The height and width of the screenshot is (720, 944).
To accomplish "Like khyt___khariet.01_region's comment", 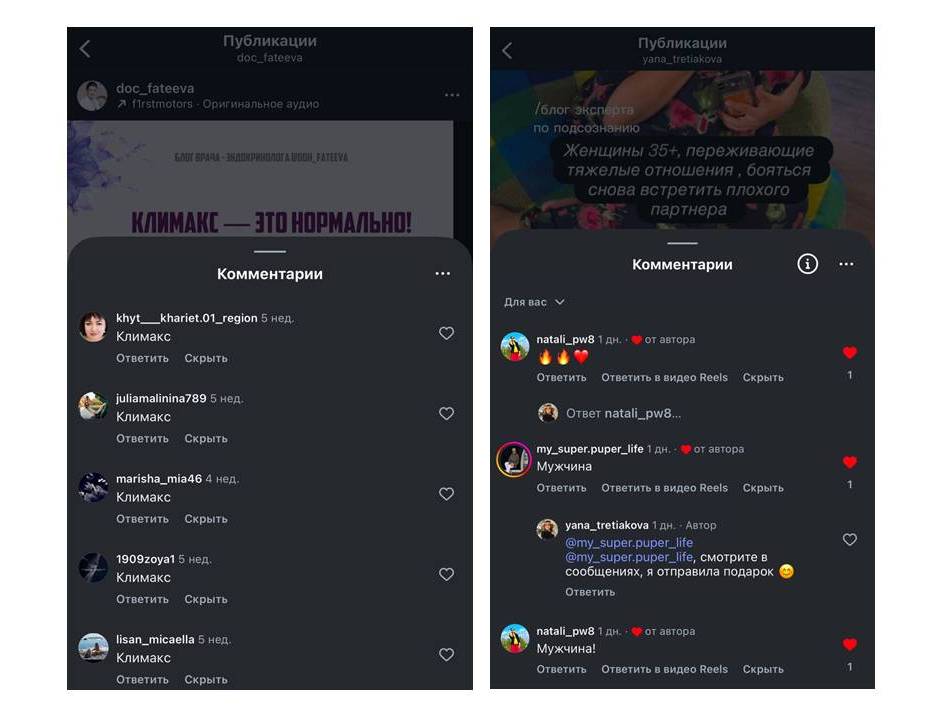I will (446, 333).
